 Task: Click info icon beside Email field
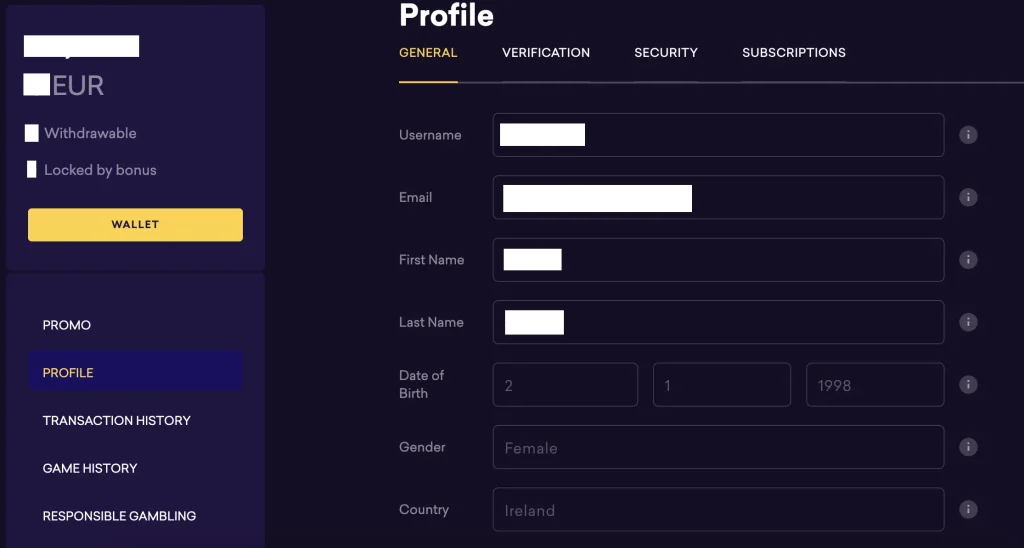pyautogui.click(x=968, y=197)
